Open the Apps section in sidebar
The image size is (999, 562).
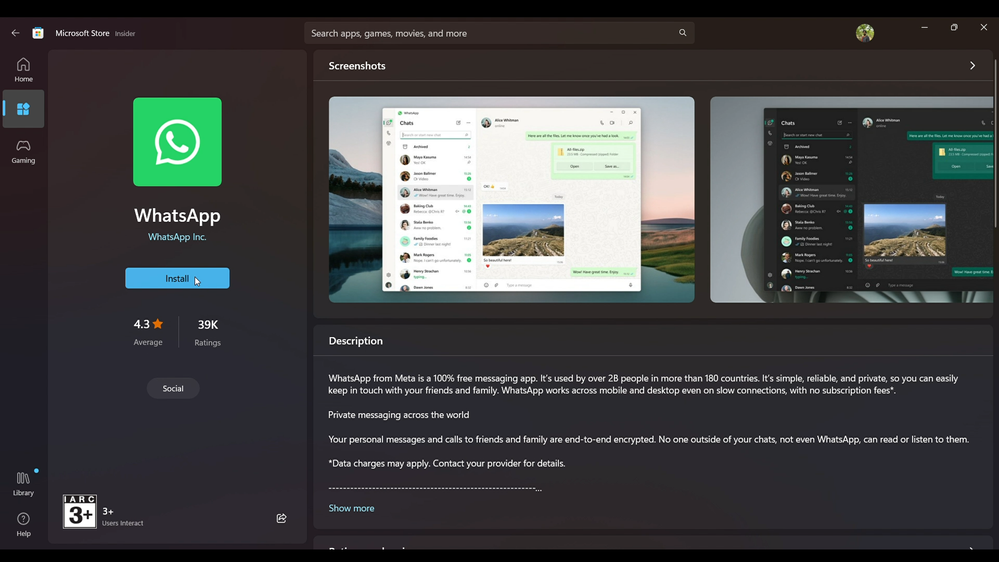coord(24,109)
